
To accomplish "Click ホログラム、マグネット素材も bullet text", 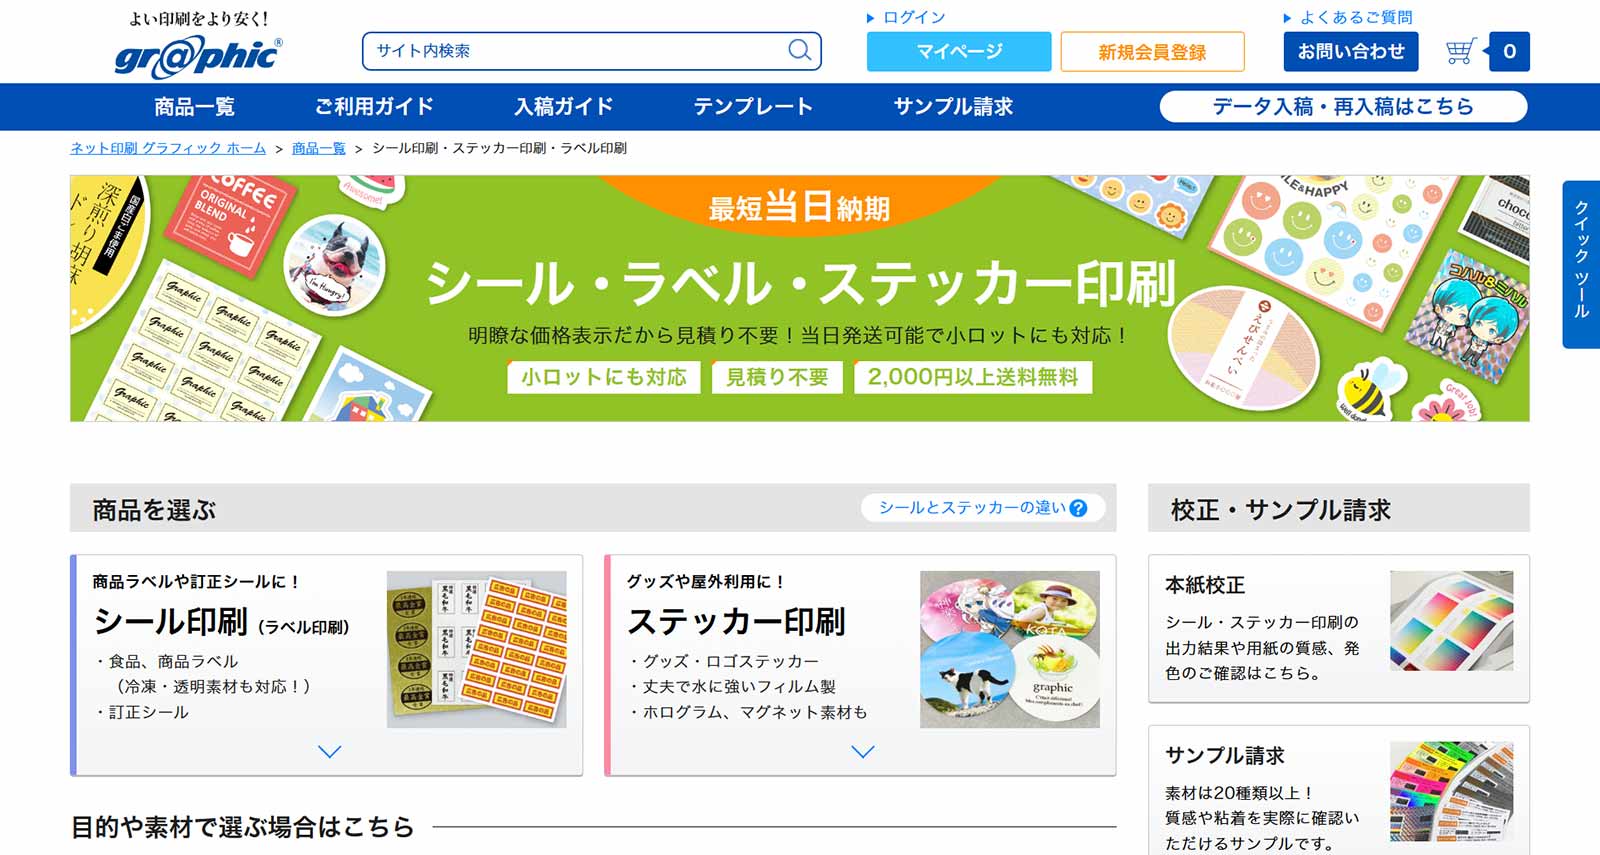I will tap(755, 712).
